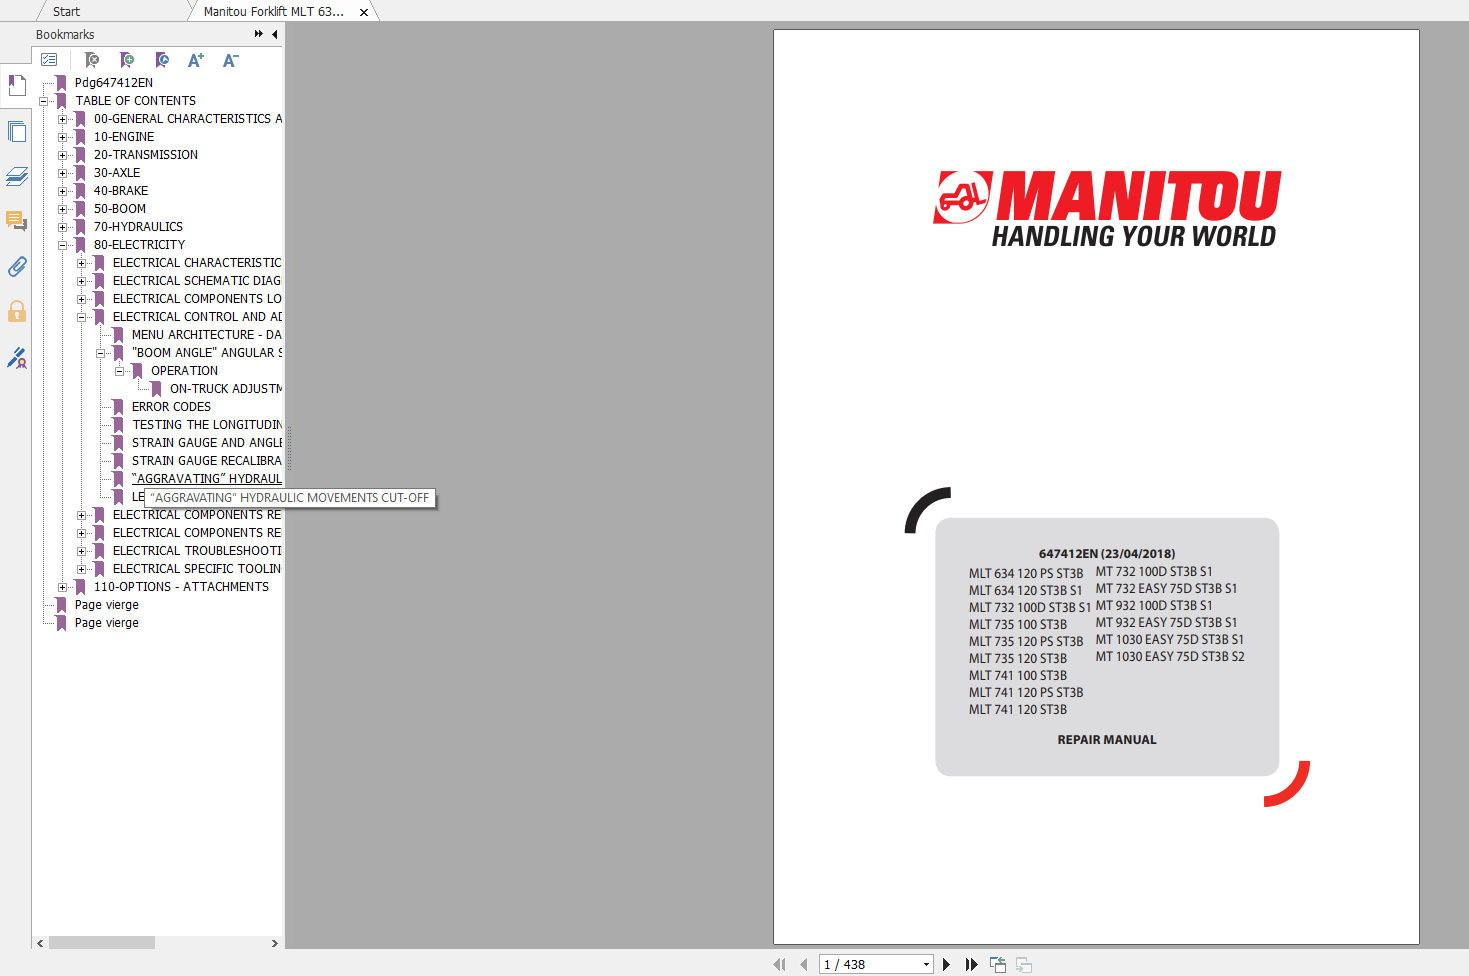Screen dimensions: 1469x976
Task: Open the ON-TRUCK ADJUSTMENT bookmark
Action: pos(226,389)
